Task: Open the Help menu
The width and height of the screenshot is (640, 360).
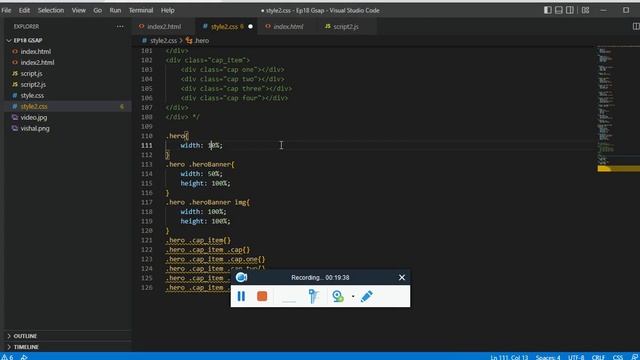Action: [x=167, y=10]
